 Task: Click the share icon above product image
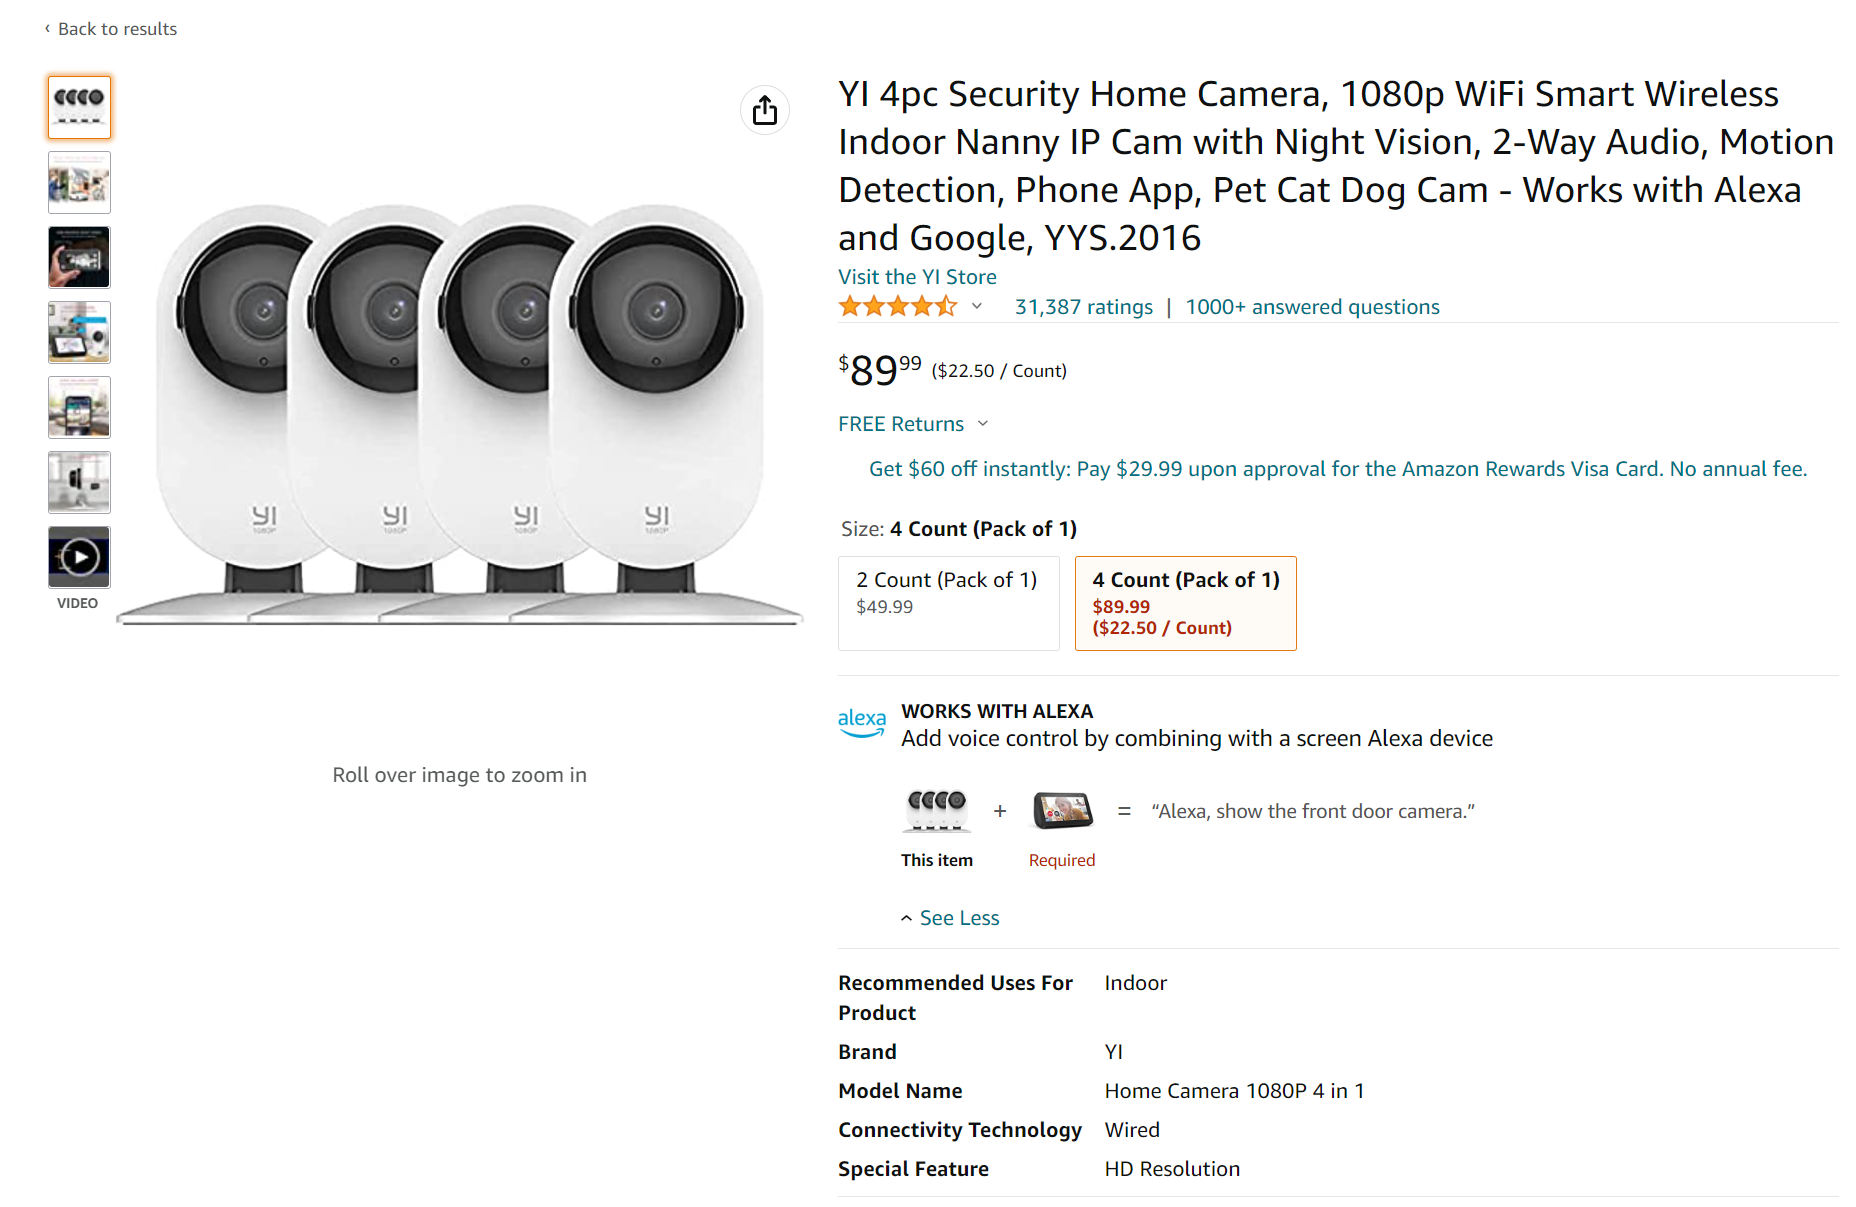765,110
